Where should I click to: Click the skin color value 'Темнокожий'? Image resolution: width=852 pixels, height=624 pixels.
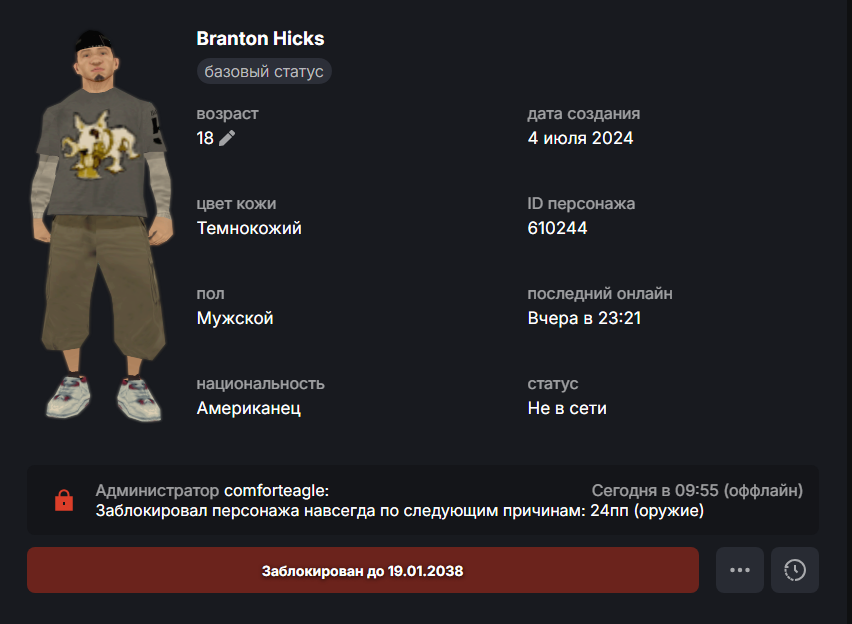(x=249, y=228)
